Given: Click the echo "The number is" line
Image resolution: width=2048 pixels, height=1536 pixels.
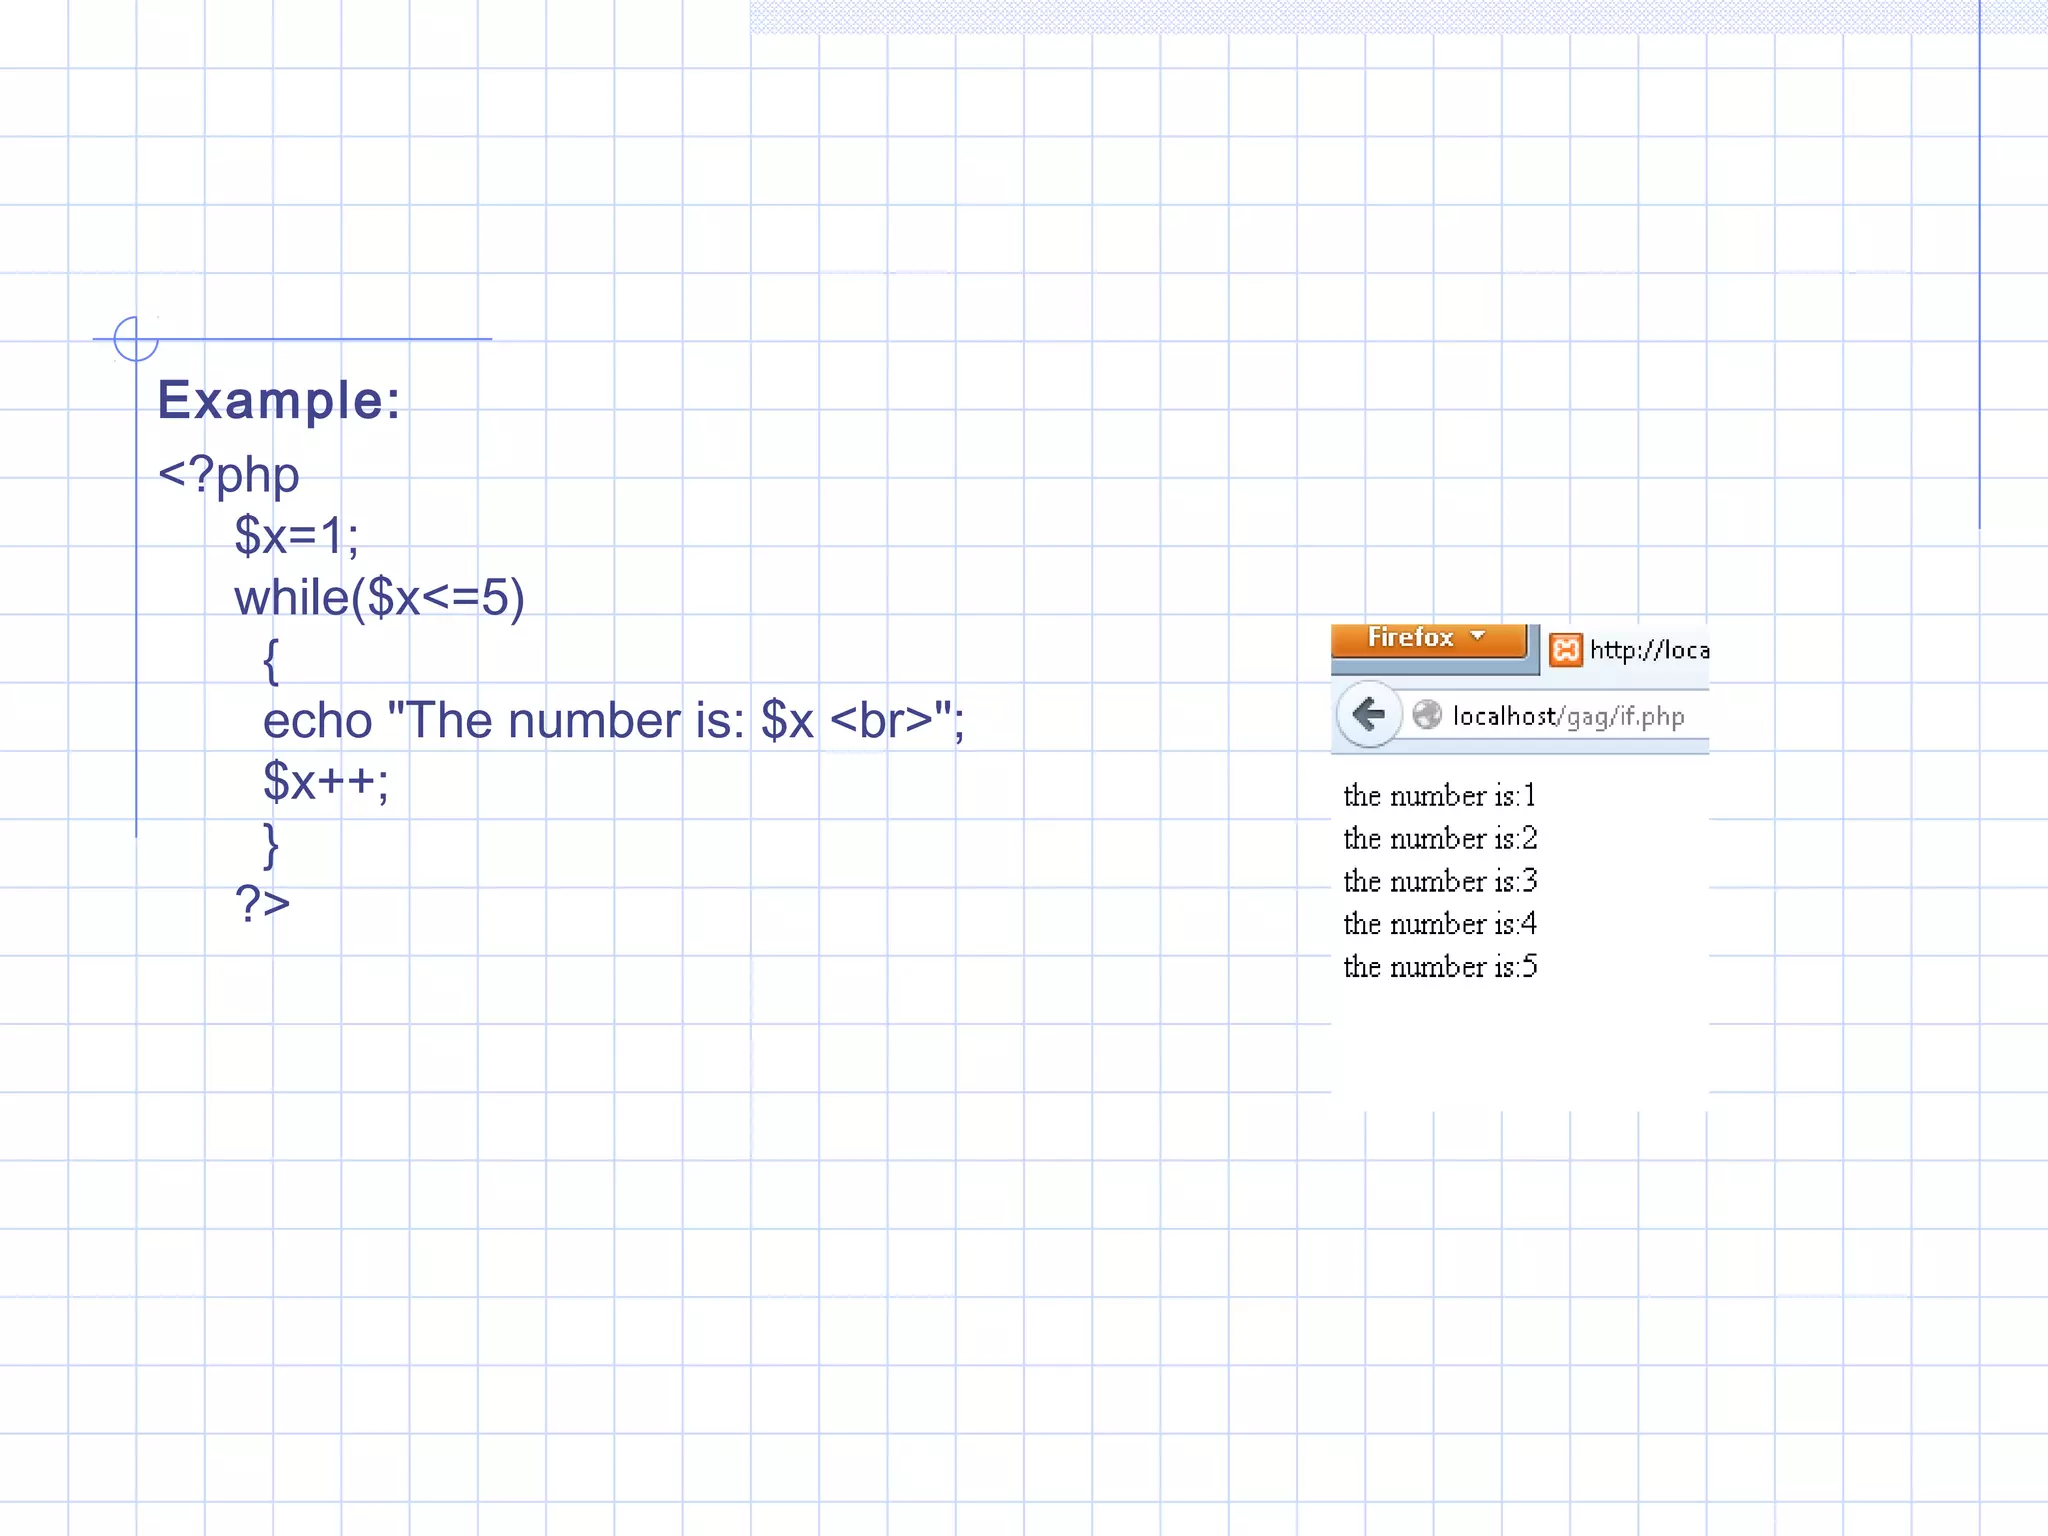Looking at the screenshot, I should point(613,720).
